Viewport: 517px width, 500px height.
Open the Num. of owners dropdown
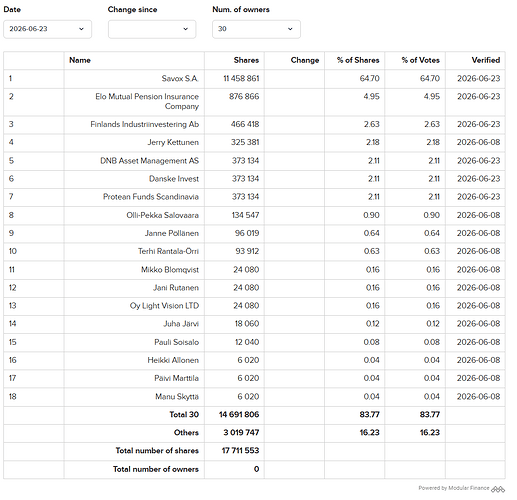(x=256, y=29)
